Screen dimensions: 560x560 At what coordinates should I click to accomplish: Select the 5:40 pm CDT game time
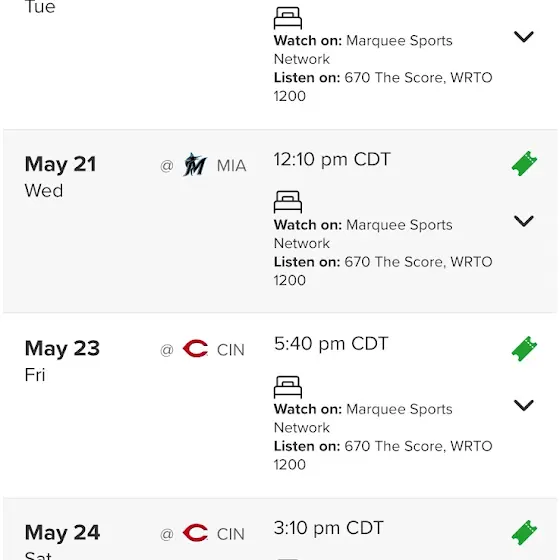[331, 344]
